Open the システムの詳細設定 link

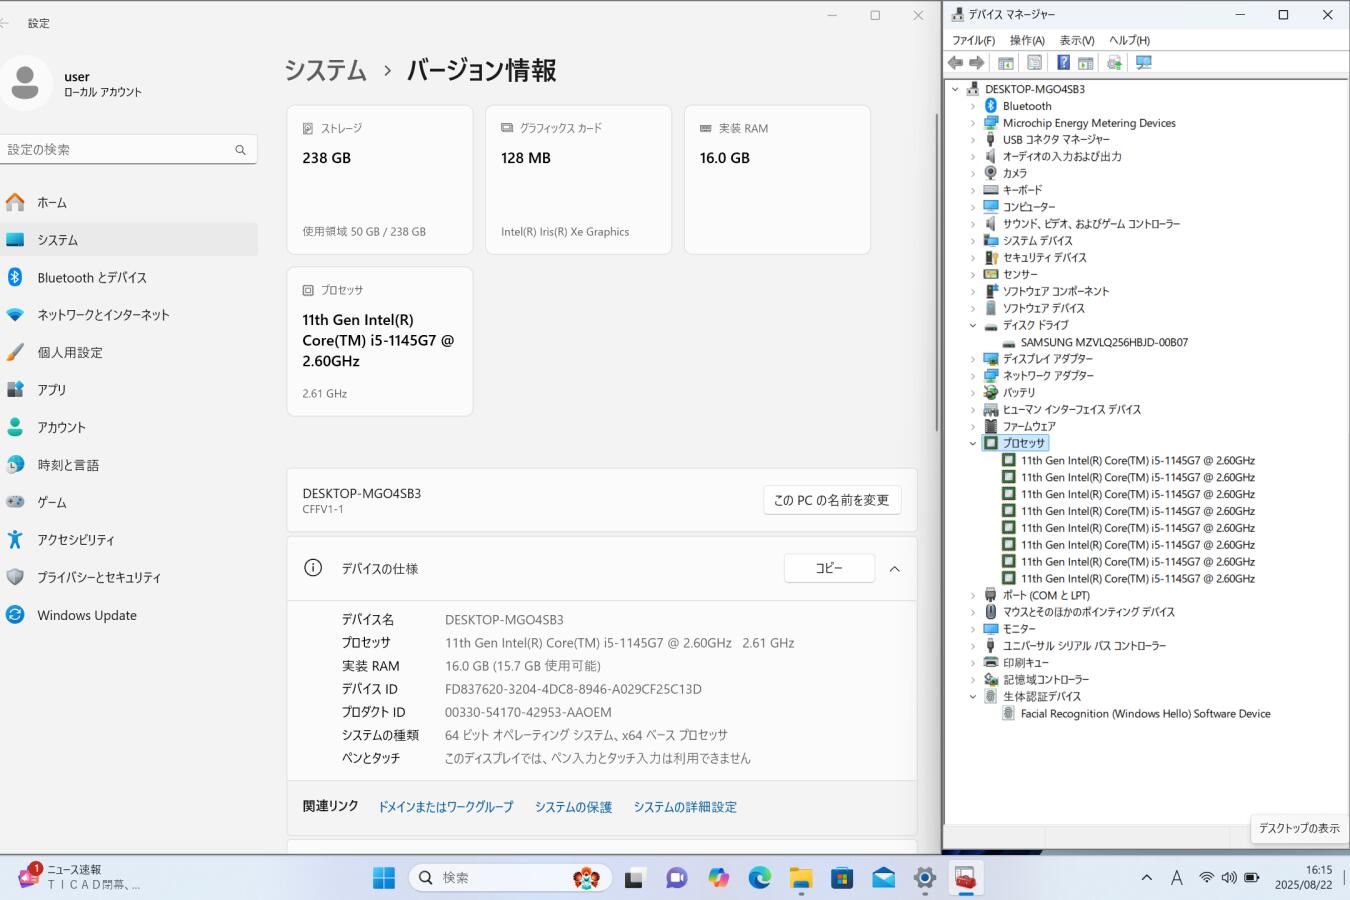(684, 807)
